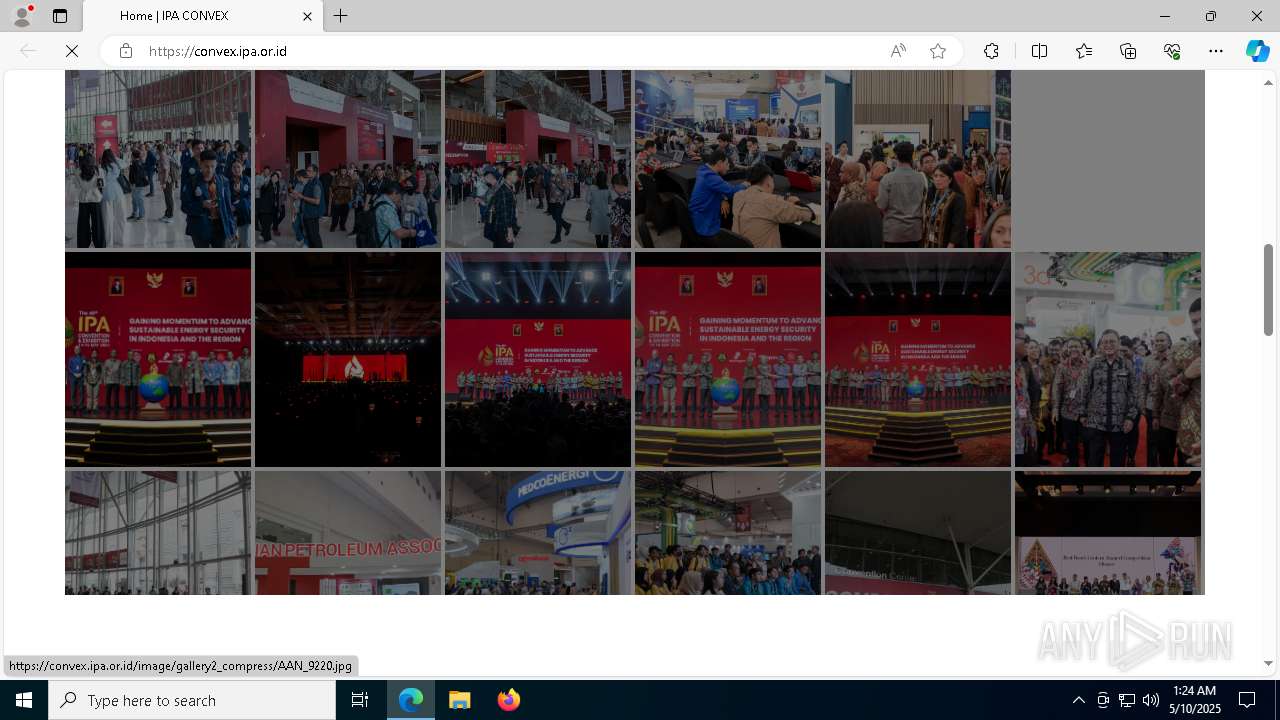Open fourth IPA stage globe photo thumbnail
Viewport: 1280px width, 720px height.
pyautogui.click(x=728, y=359)
